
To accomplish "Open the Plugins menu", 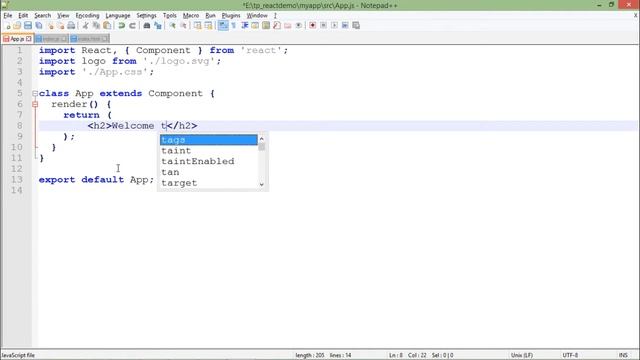I will click(x=231, y=16).
